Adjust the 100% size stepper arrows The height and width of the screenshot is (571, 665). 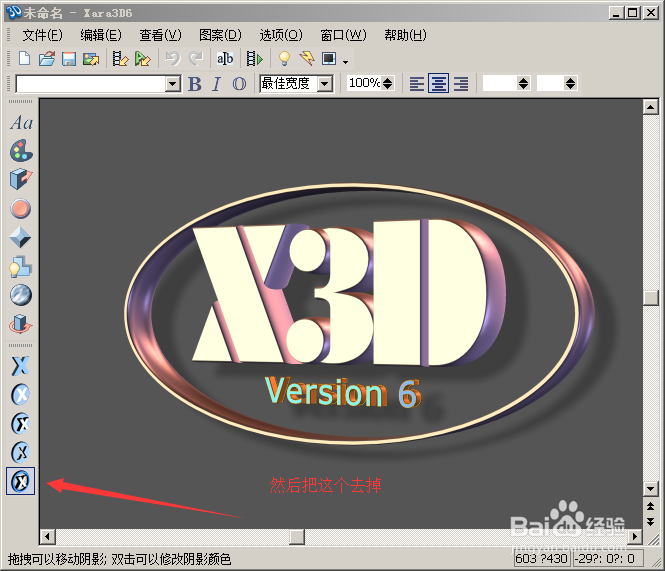click(387, 83)
